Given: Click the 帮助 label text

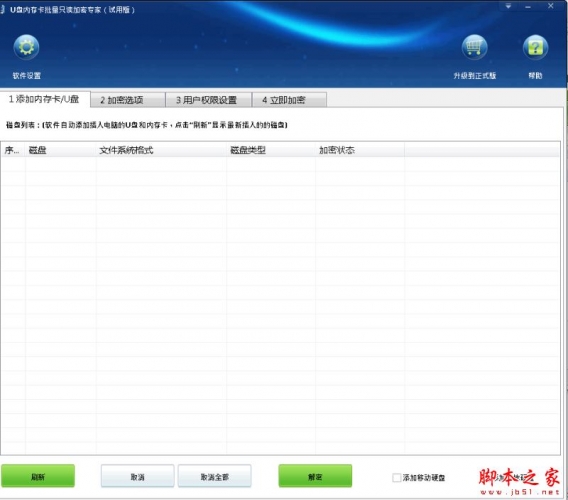Looking at the screenshot, I should pyautogui.click(x=535, y=75).
